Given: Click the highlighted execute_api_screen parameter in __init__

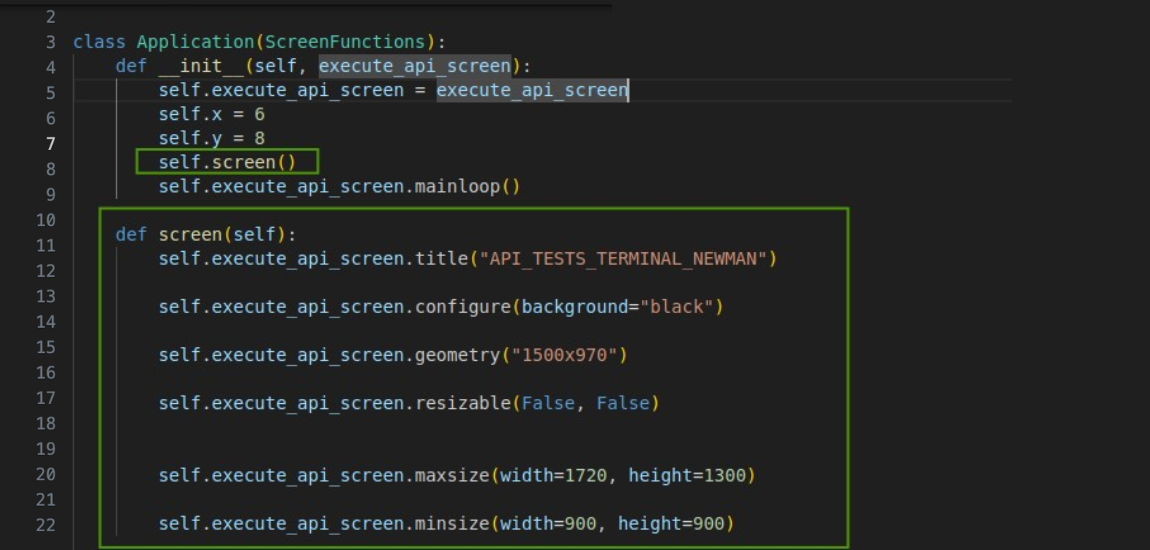Looking at the screenshot, I should pyautogui.click(x=414, y=66).
